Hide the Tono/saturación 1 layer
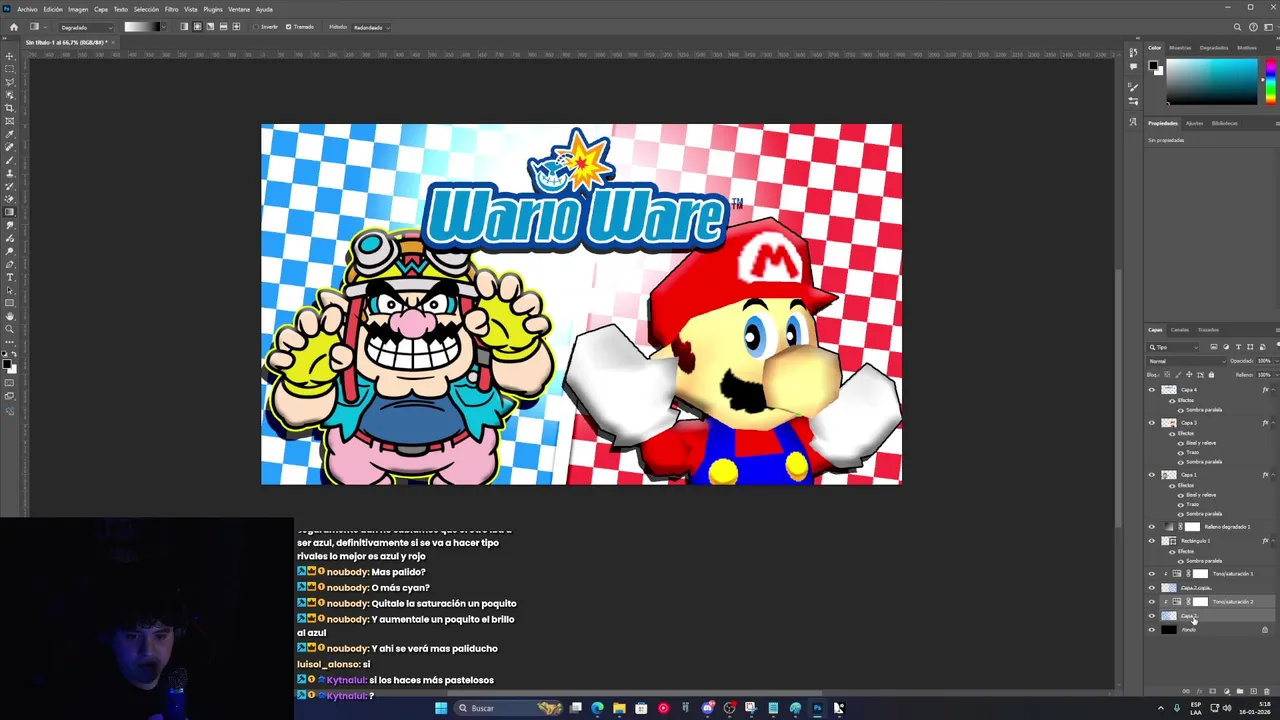This screenshot has width=1280, height=720. click(1151, 574)
